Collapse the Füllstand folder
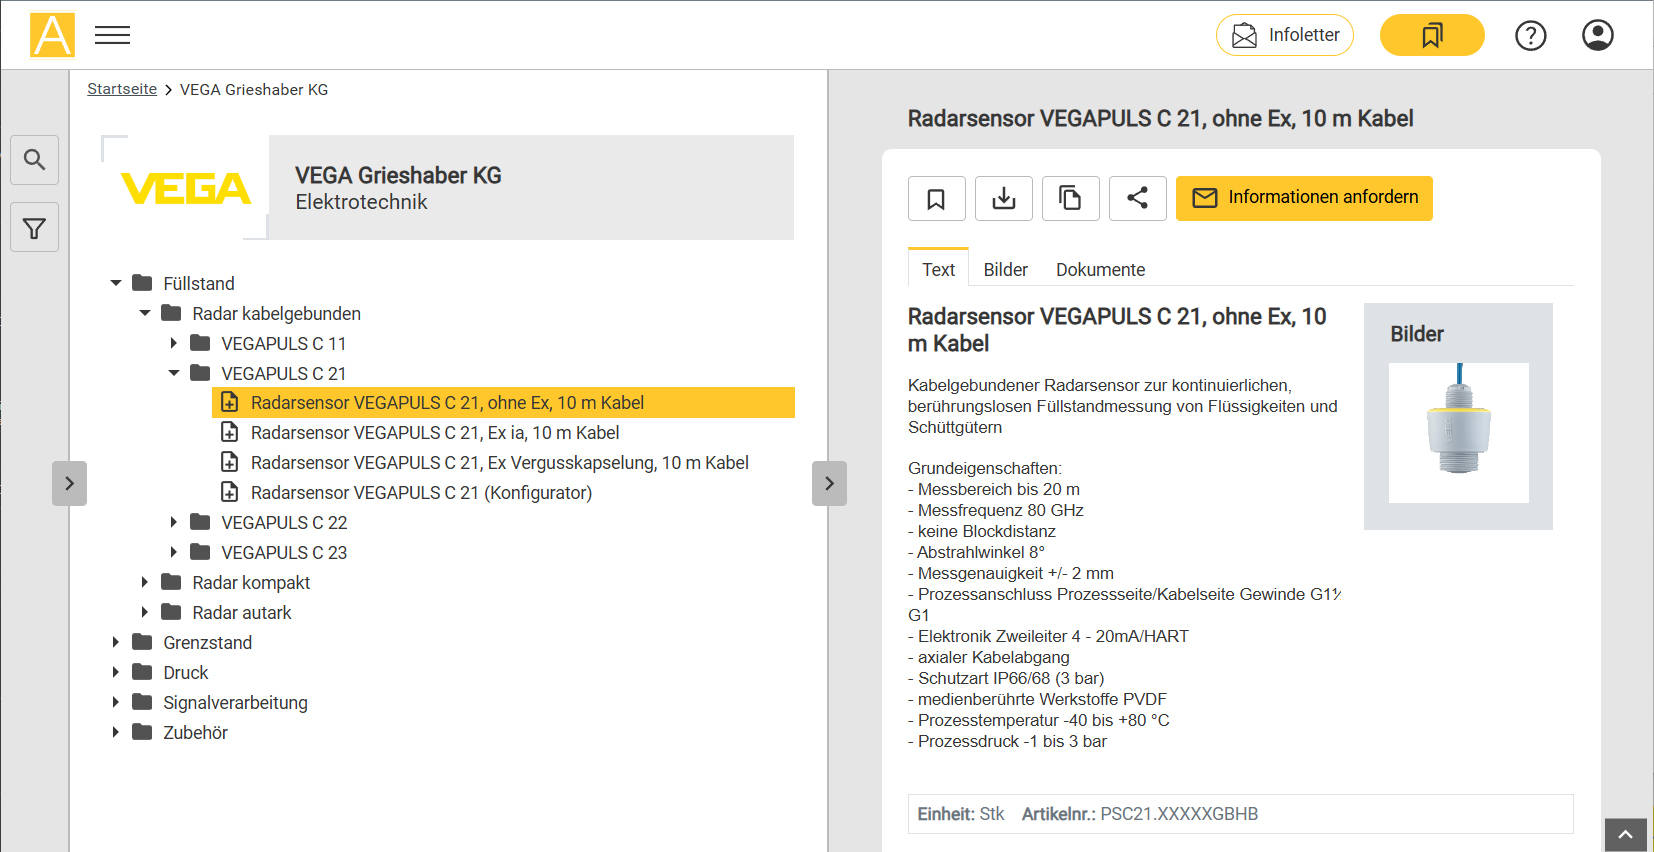Viewport: 1654px width, 852px height. pyautogui.click(x=116, y=284)
